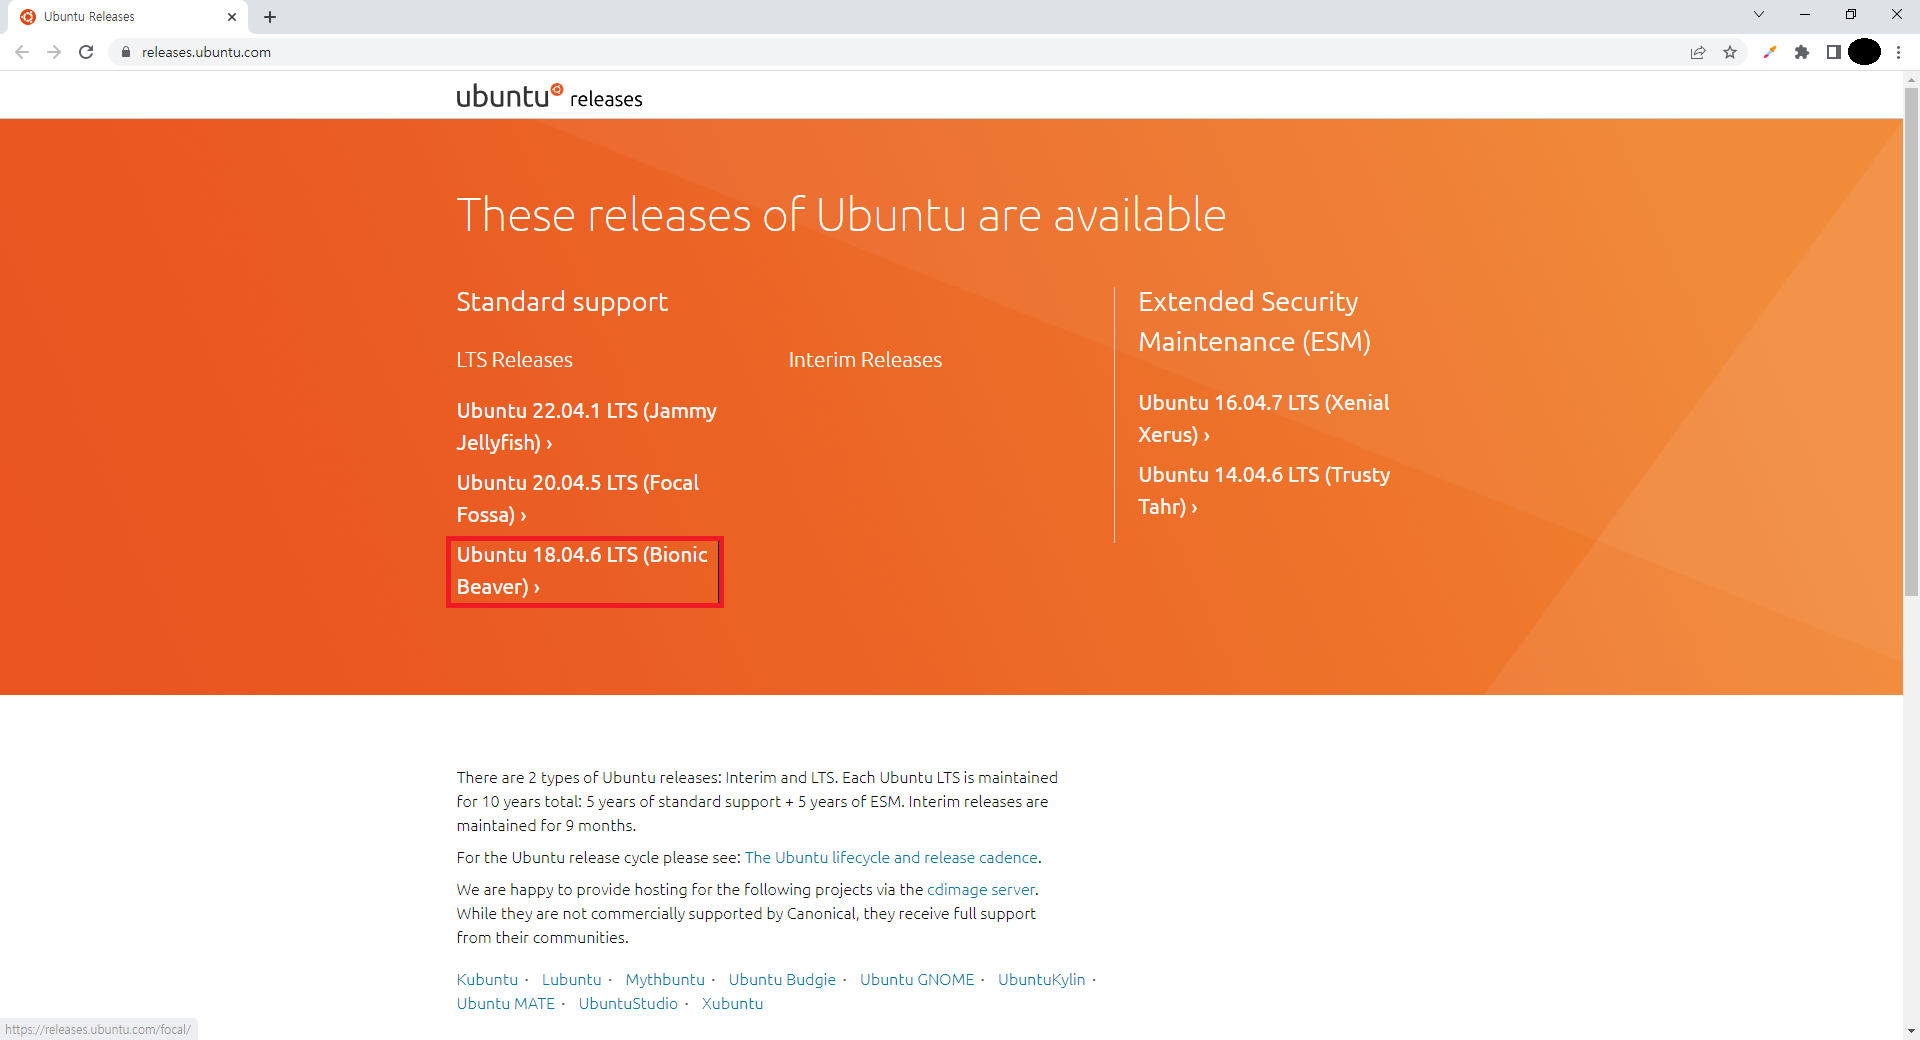Share this page icon in address bar
Viewport: 1920px width, 1040px height.
(x=1698, y=52)
